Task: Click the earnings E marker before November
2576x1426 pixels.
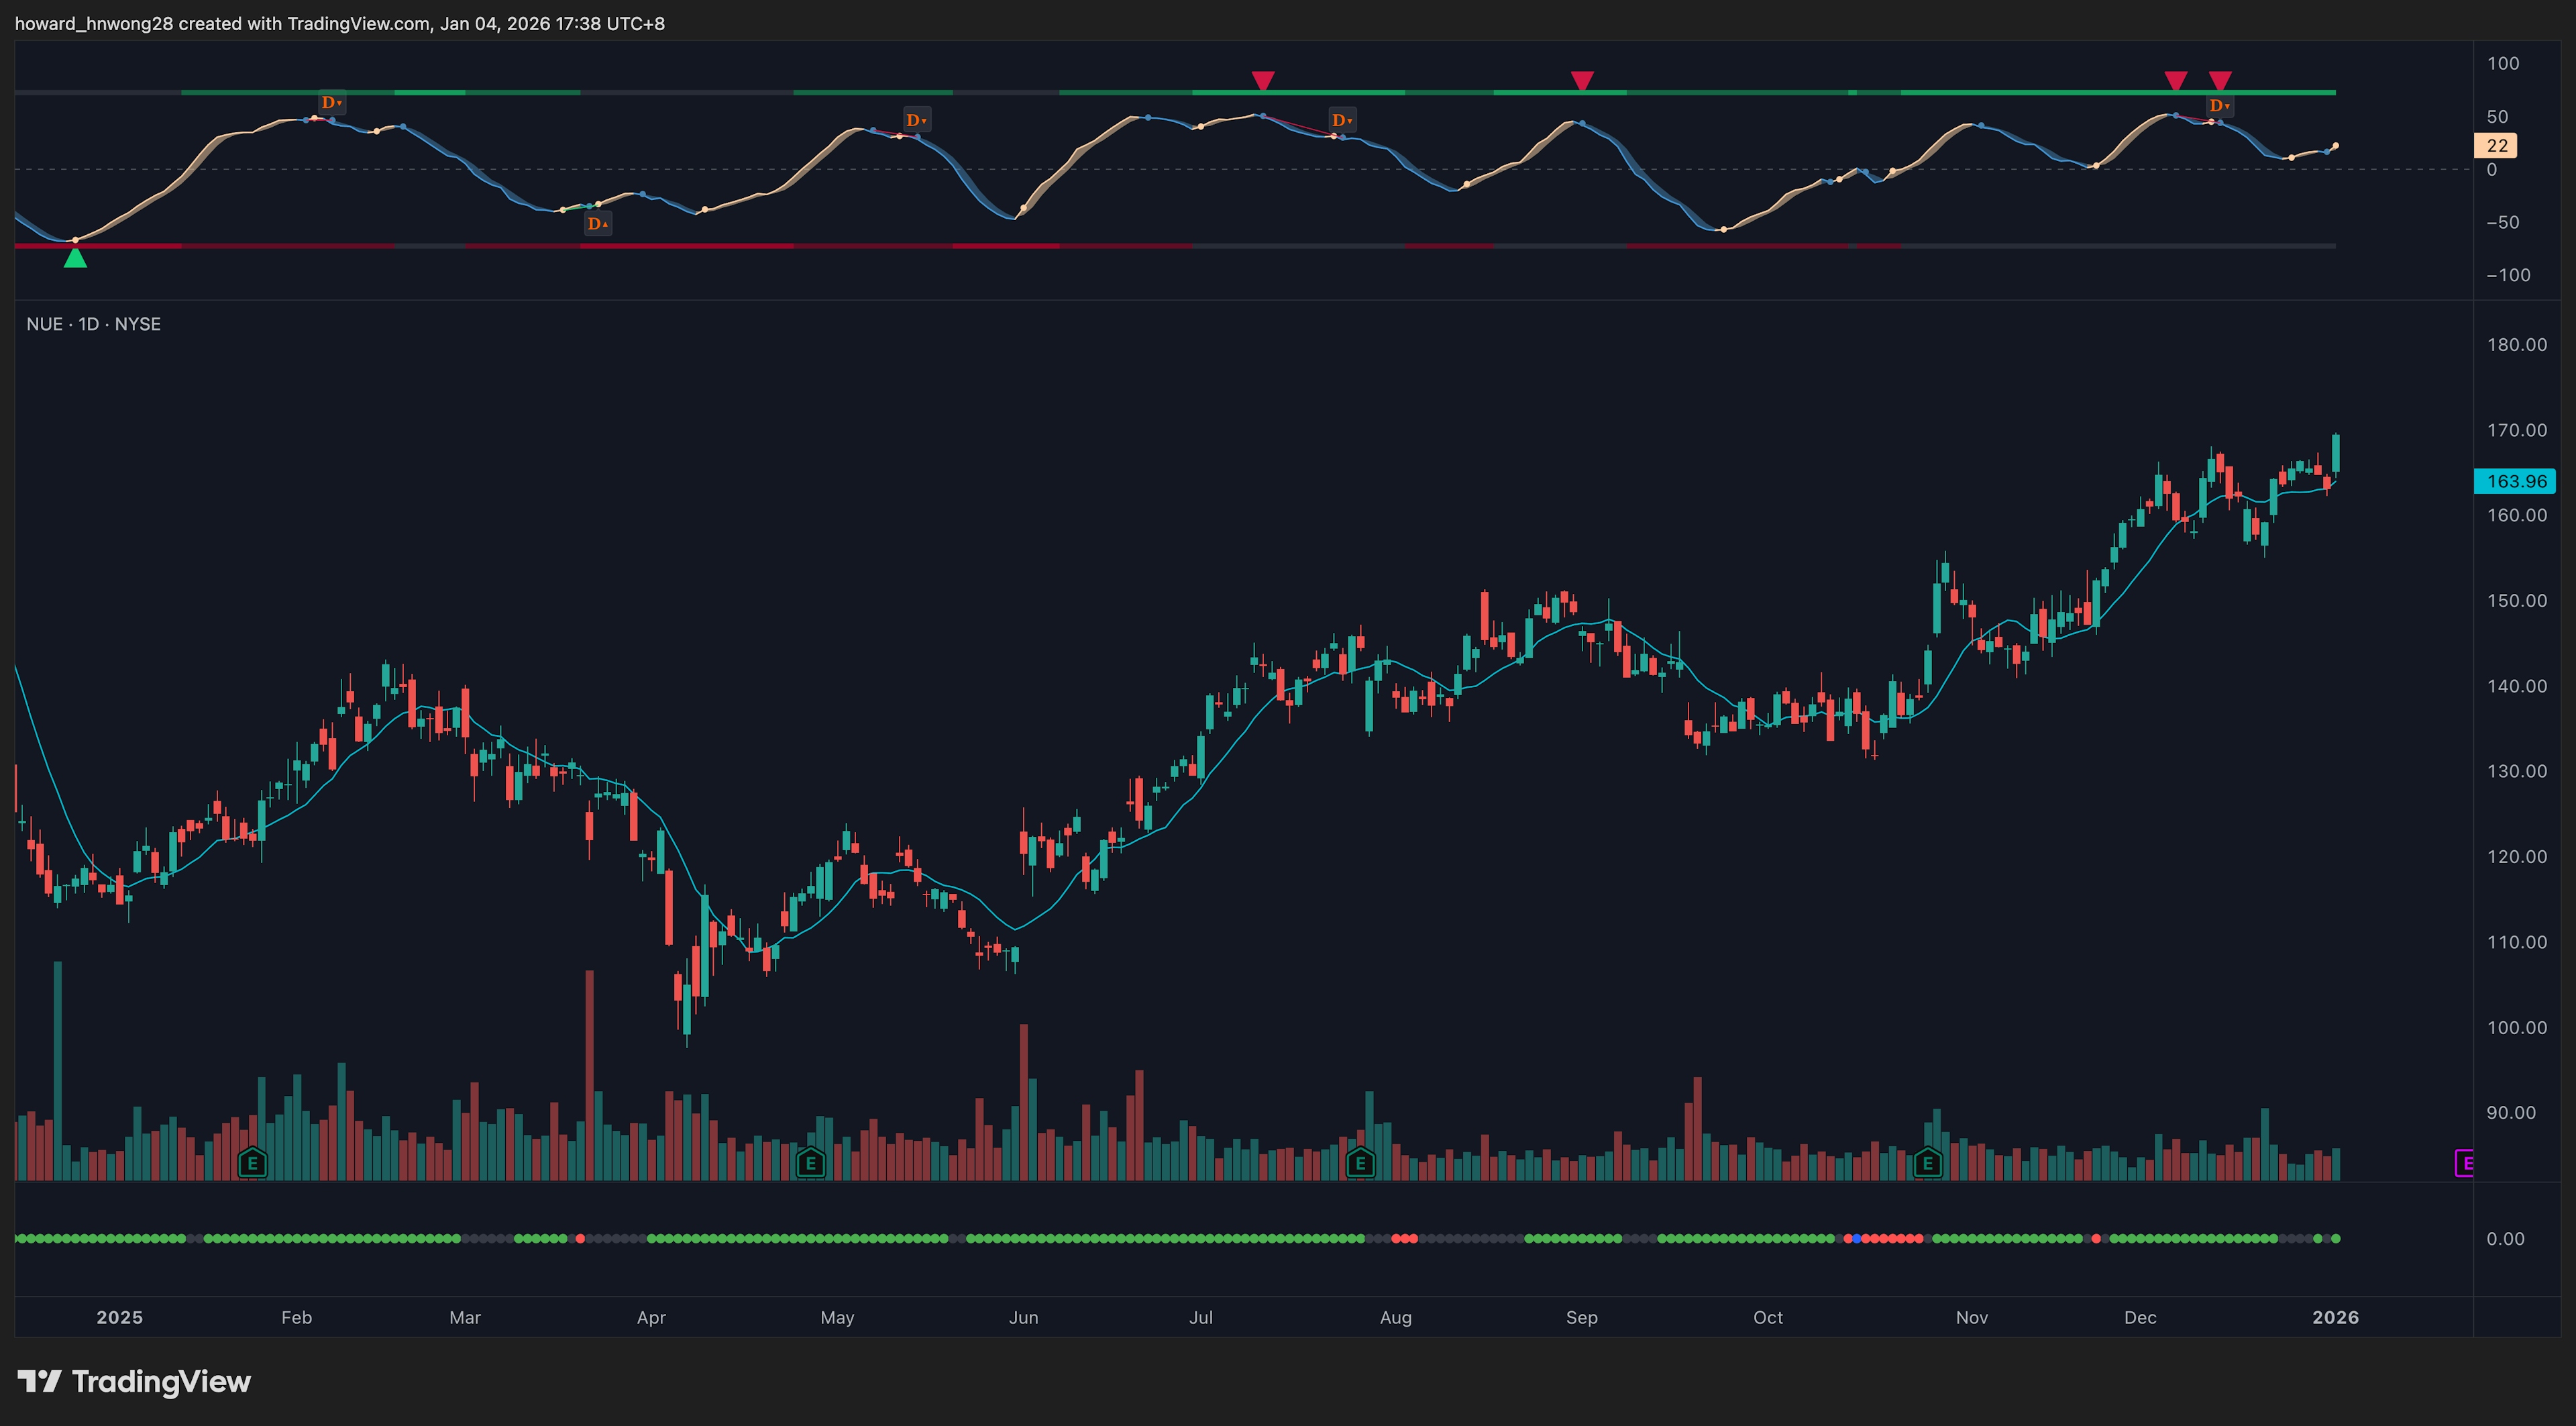Action: click(x=1927, y=1163)
